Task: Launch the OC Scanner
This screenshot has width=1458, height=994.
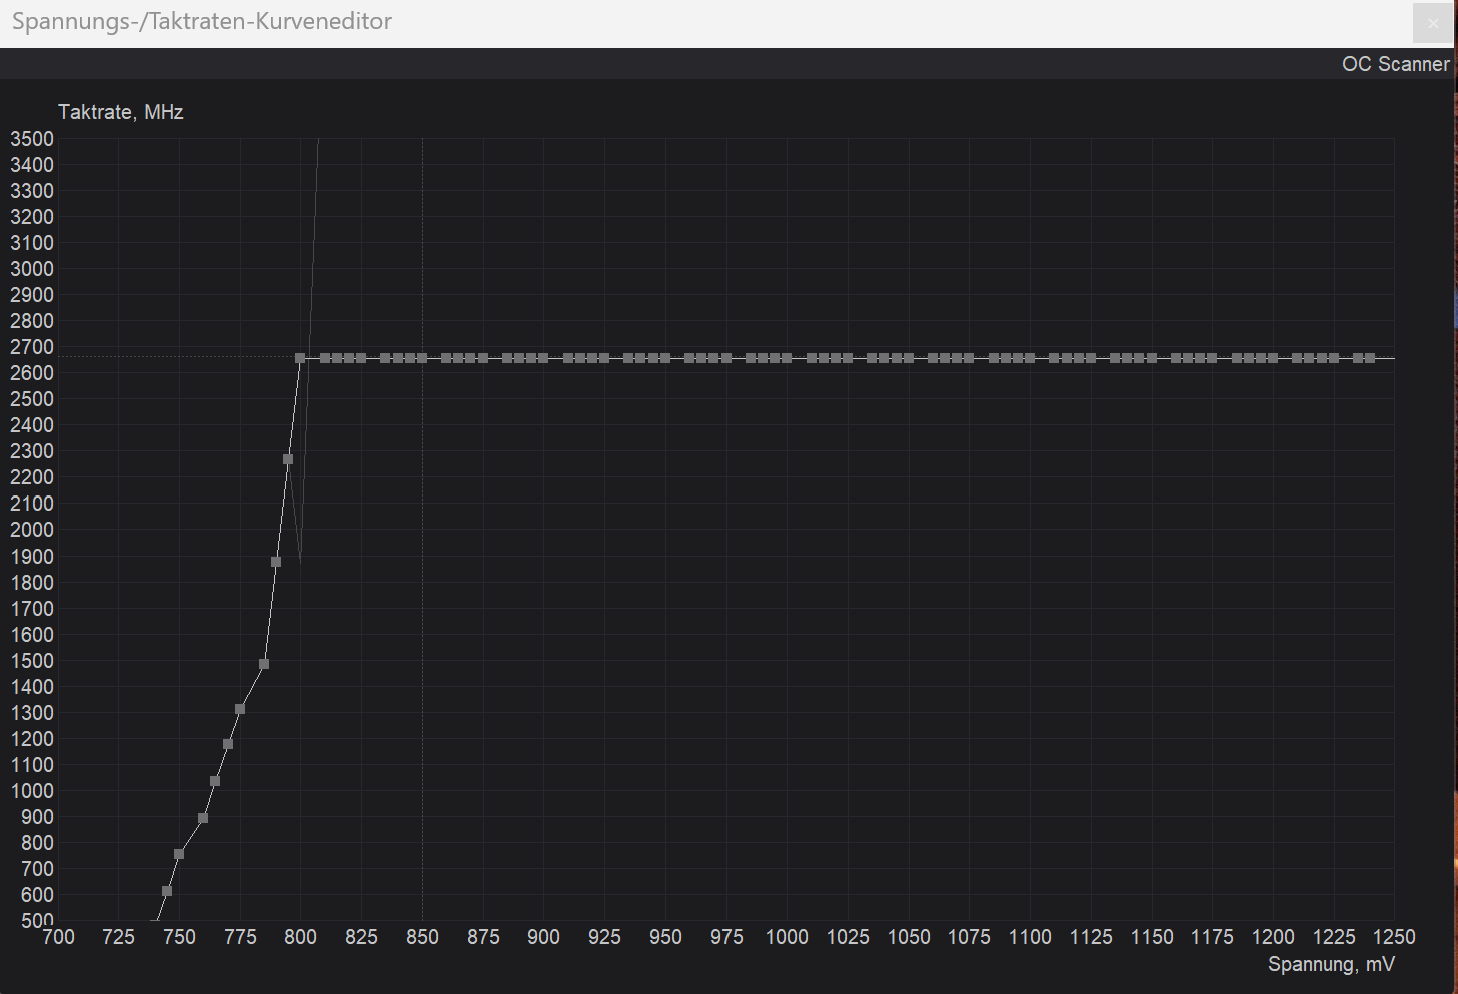Action: coord(1395,63)
